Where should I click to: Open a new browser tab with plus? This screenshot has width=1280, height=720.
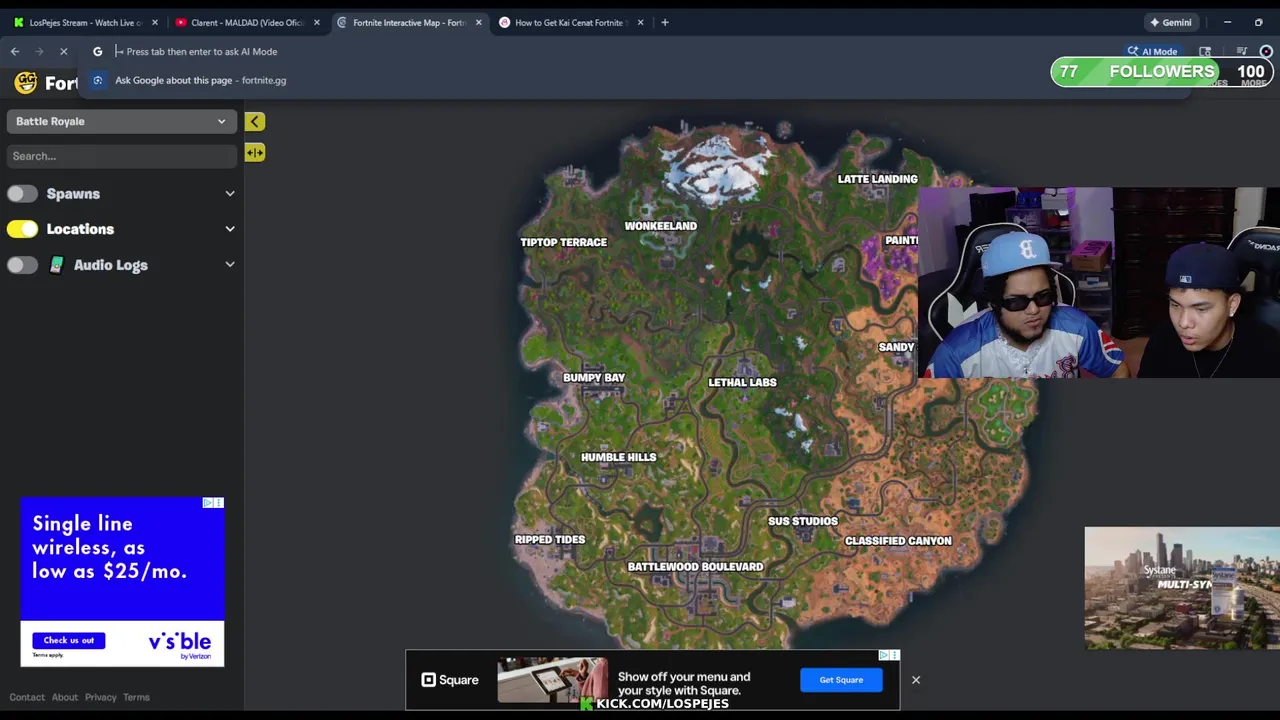[x=665, y=22]
